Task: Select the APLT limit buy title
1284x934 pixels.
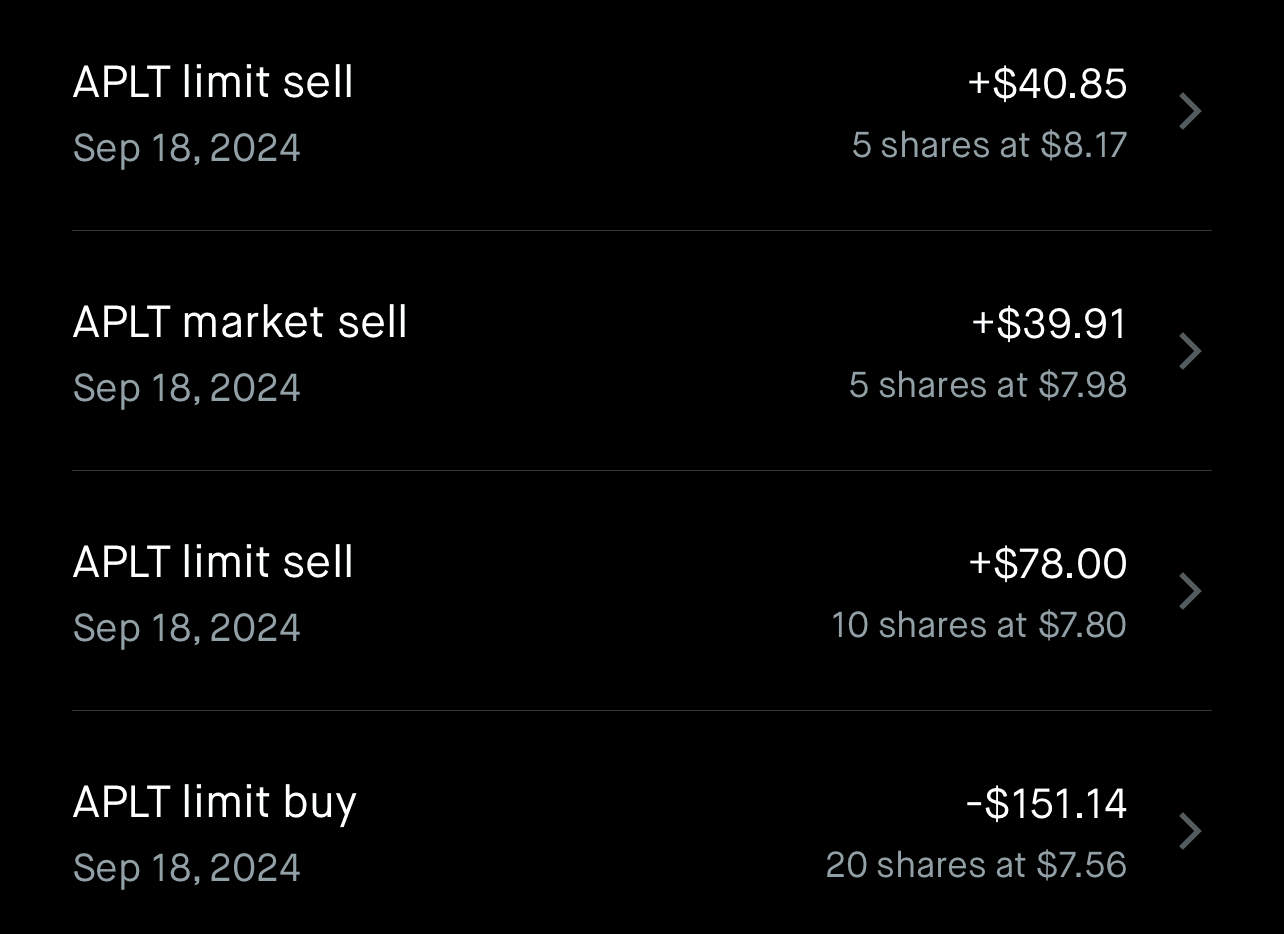Action: point(215,802)
